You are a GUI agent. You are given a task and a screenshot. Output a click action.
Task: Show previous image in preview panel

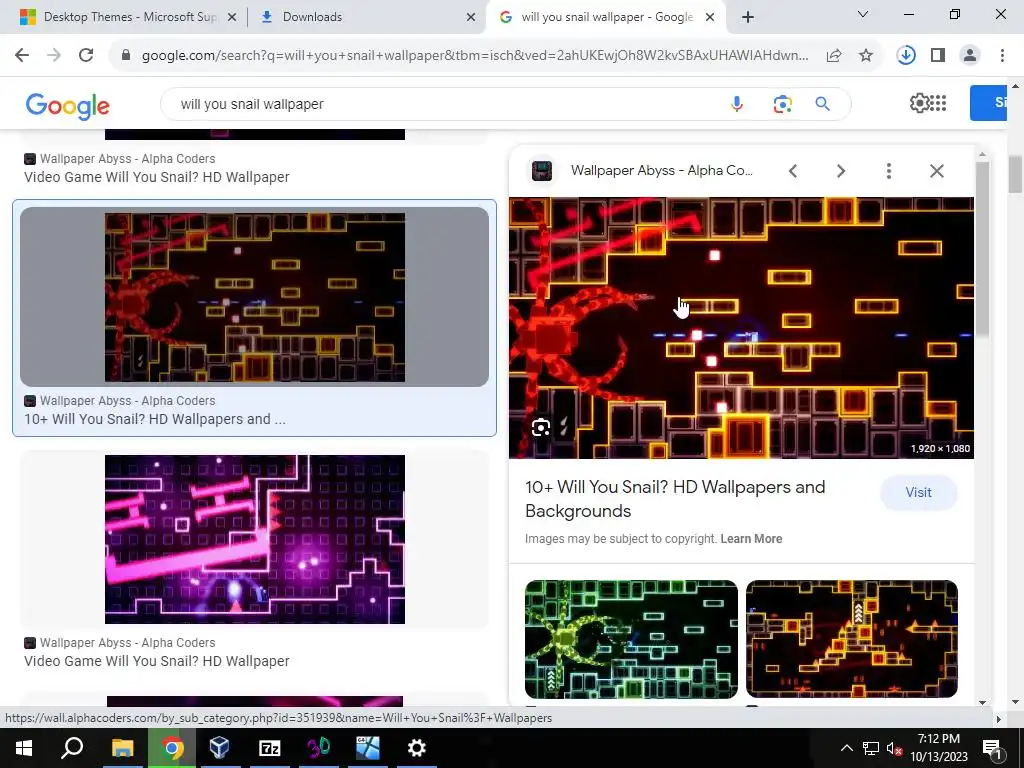[793, 171]
